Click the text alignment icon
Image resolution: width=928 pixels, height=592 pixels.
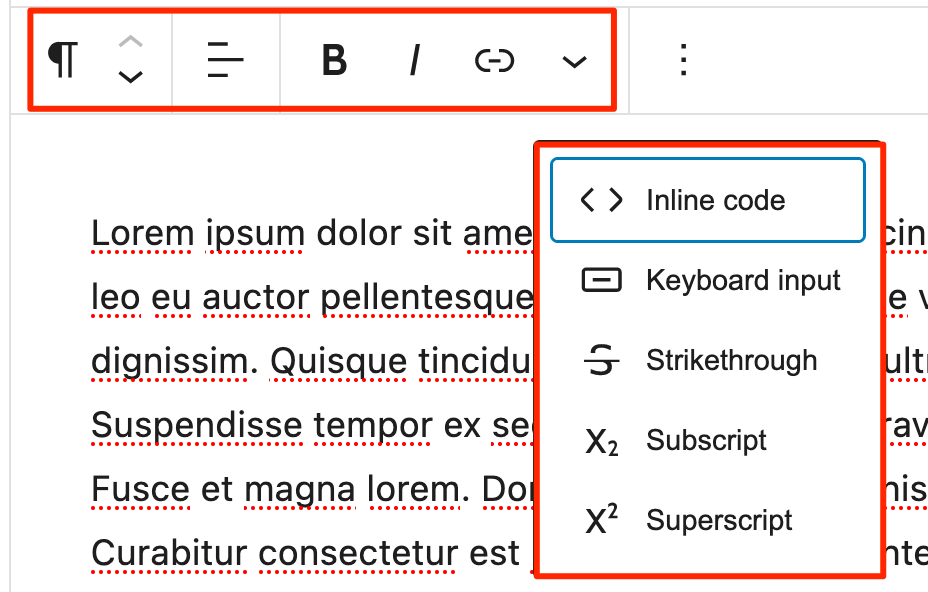(x=225, y=60)
